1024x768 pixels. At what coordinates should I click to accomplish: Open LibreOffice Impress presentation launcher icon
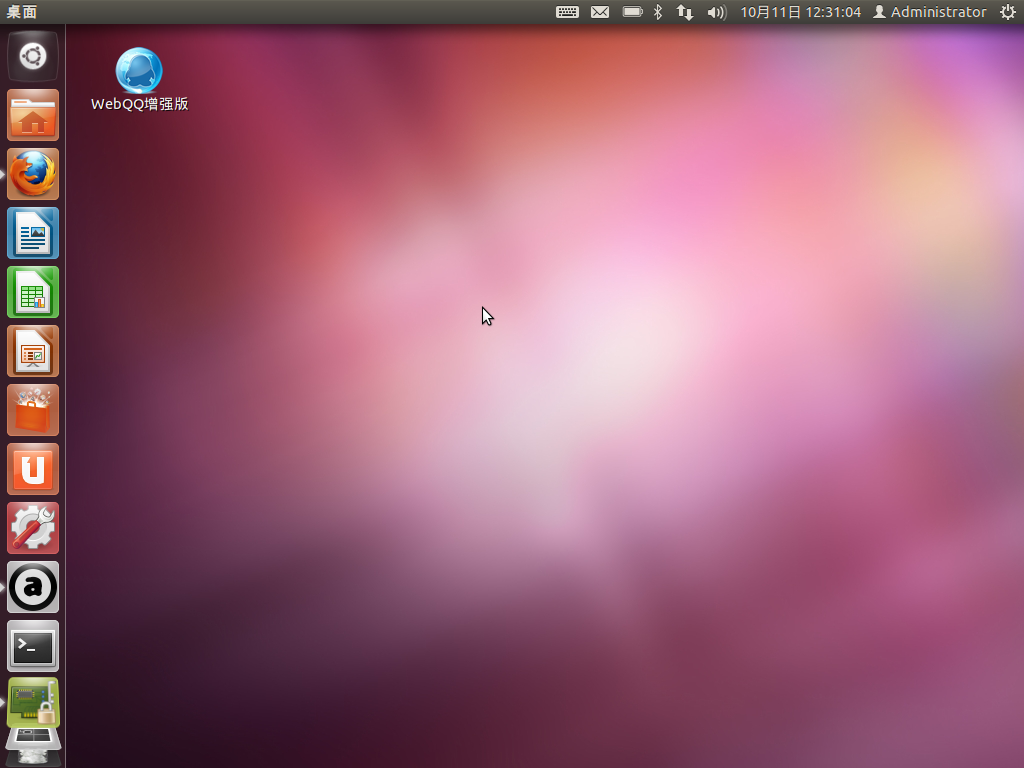tap(33, 351)
